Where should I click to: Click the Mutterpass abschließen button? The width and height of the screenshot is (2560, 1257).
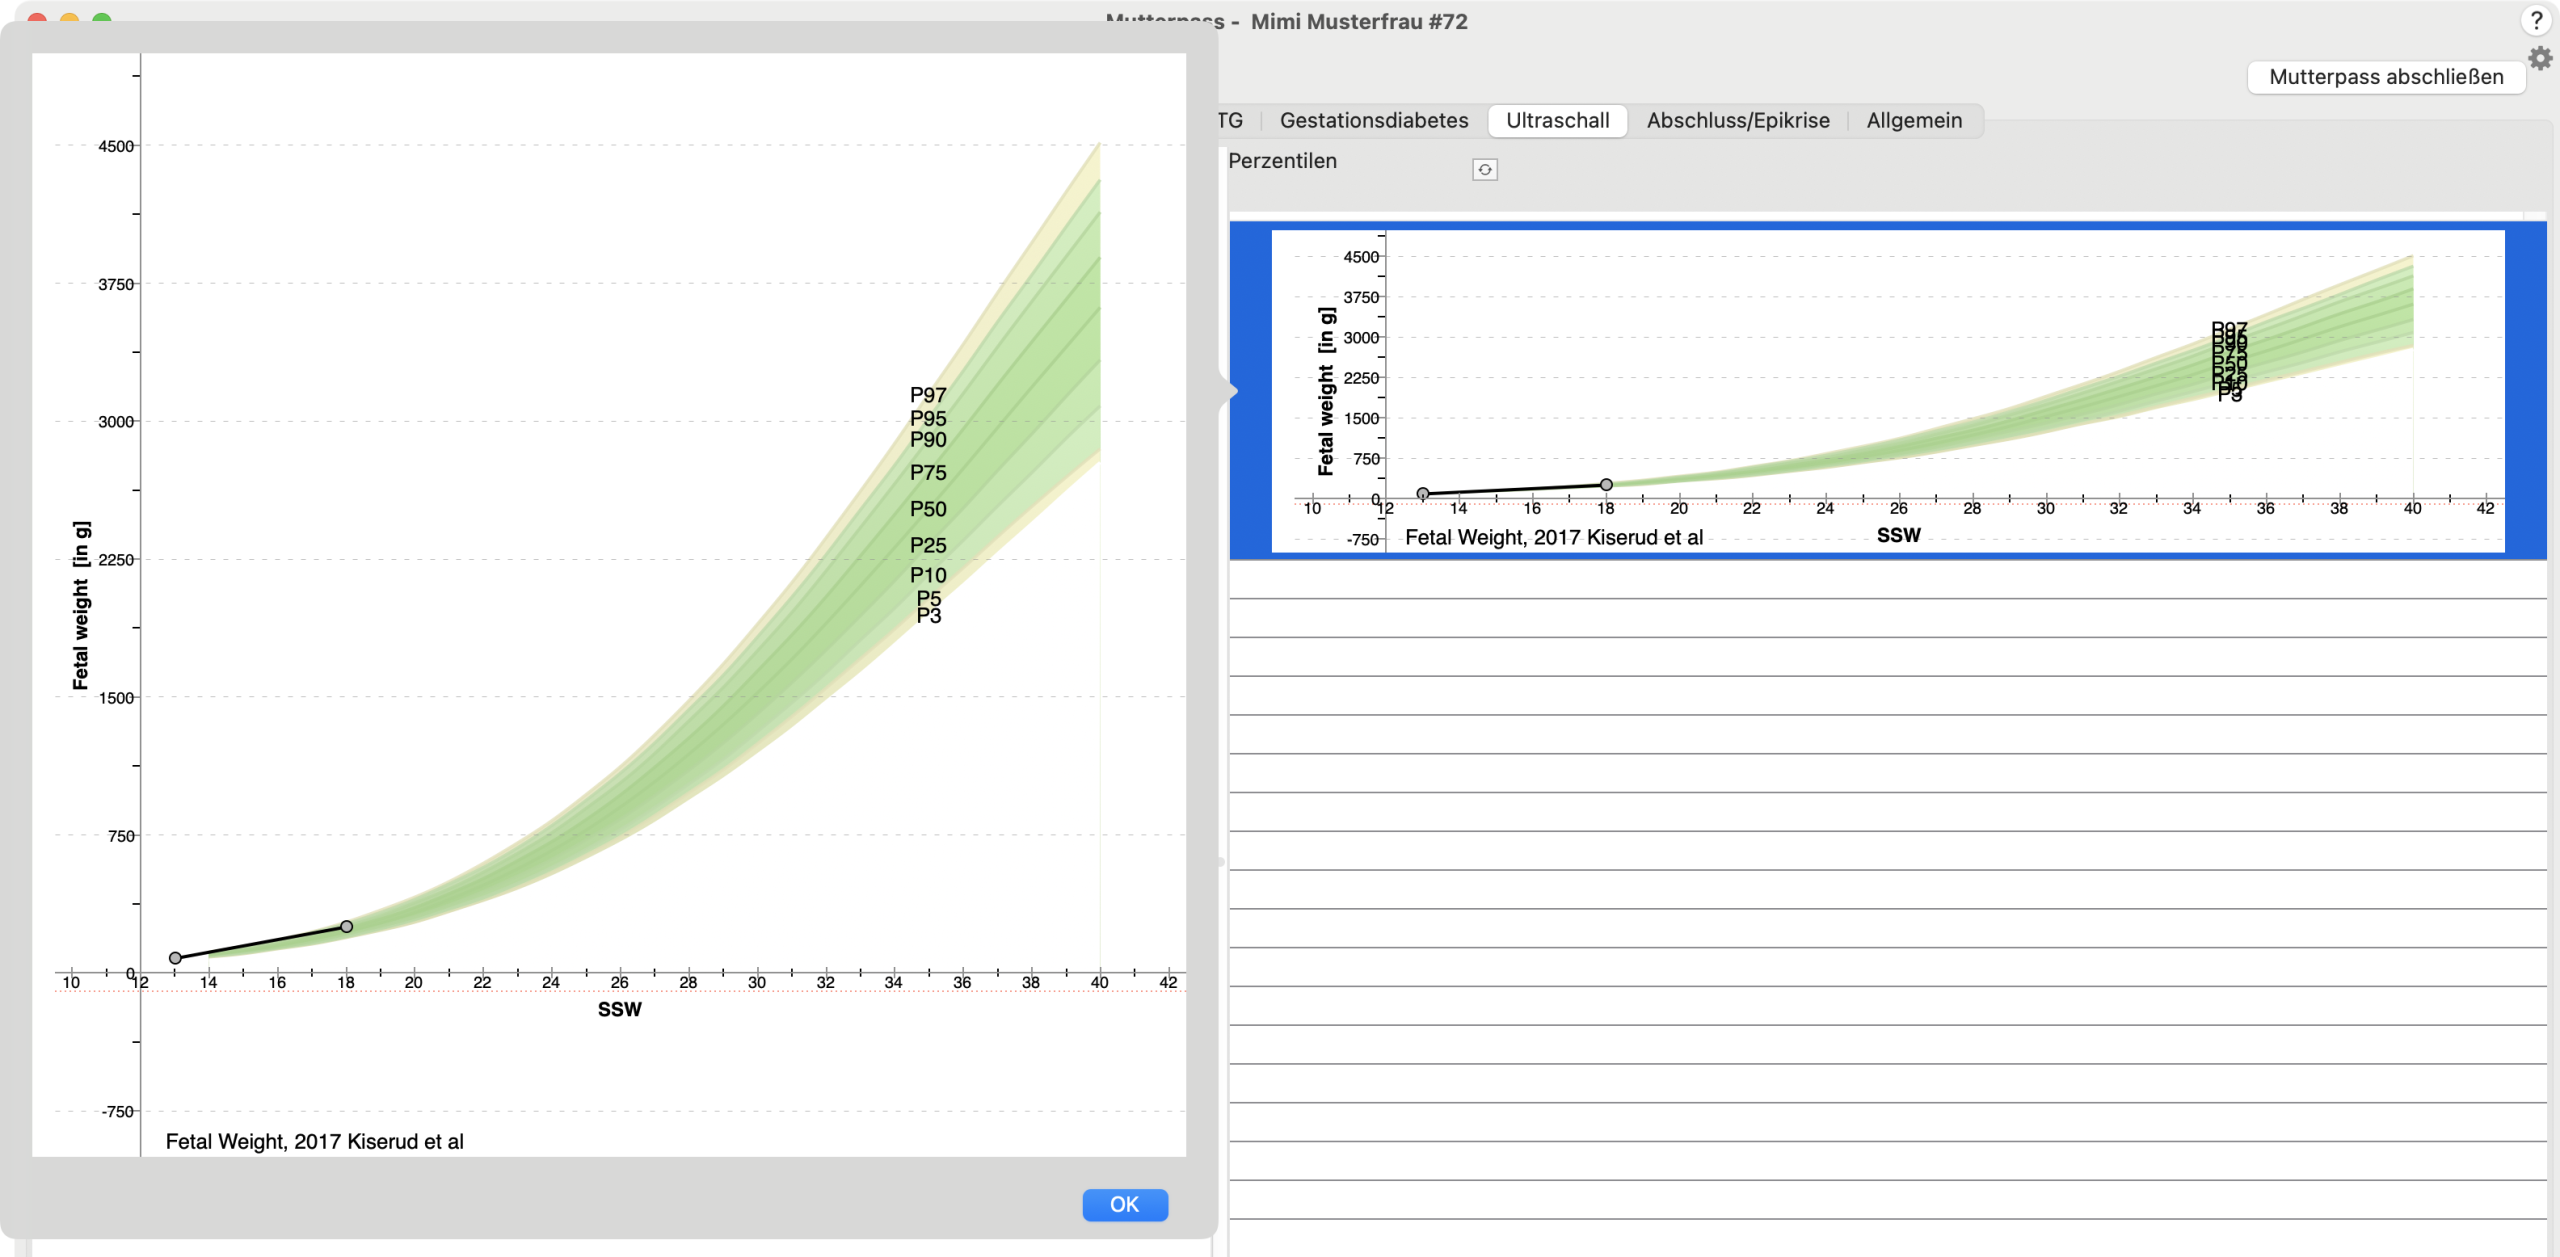2385,77
